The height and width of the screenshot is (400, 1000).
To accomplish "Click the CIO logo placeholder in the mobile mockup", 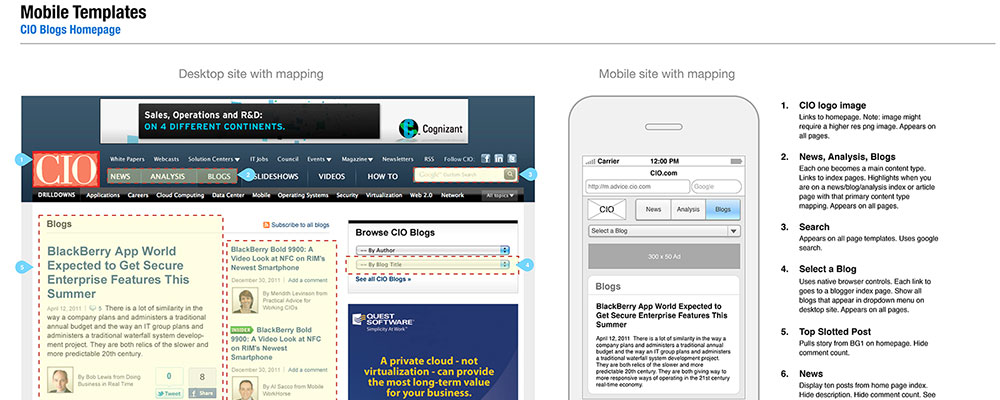I will [x=607, y=209].
